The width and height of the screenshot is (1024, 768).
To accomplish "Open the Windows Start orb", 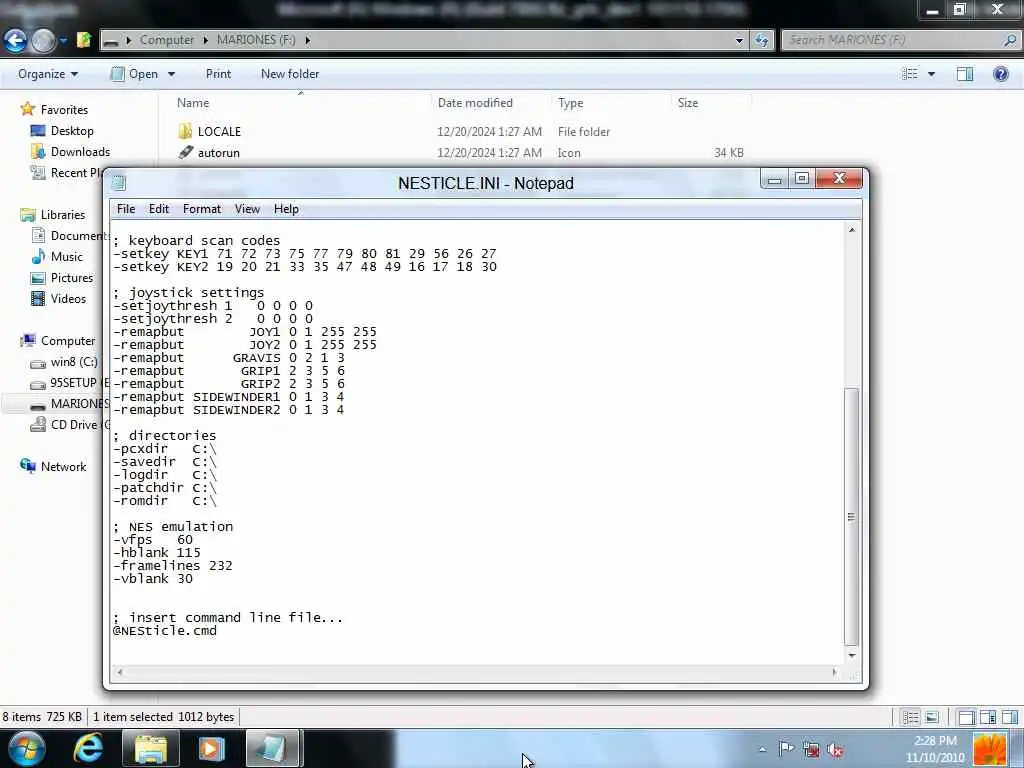I will pyautogui.click(x=26, y=748).
